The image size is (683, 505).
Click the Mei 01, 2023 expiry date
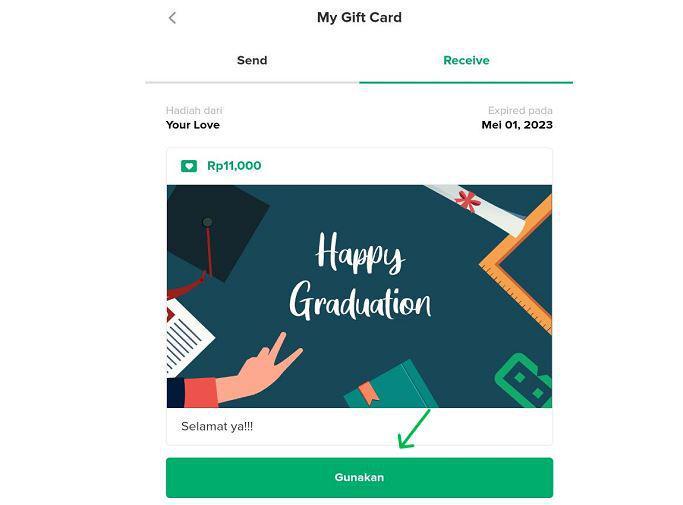coord(517,125)
